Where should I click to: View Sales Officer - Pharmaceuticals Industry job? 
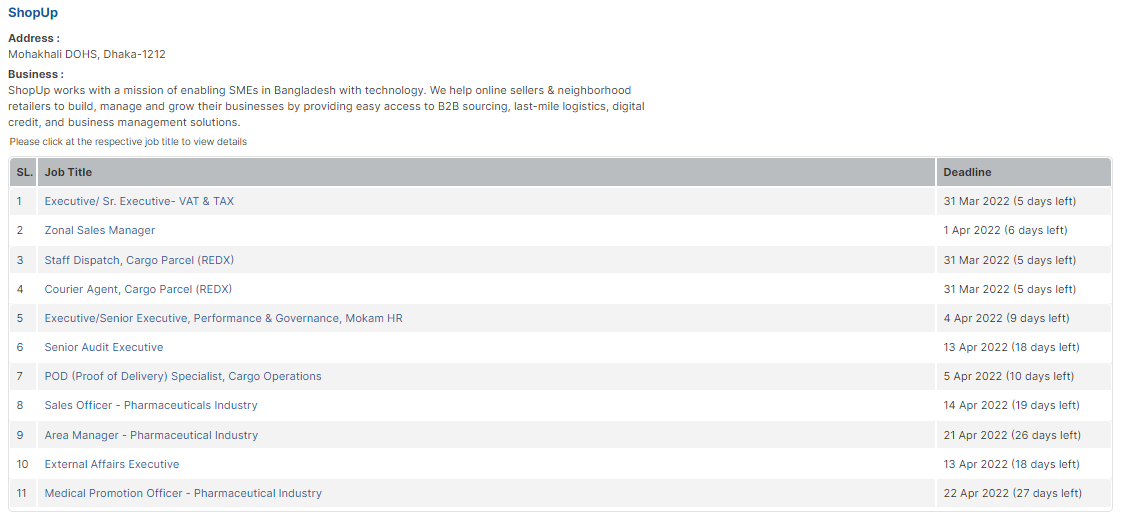tap(151, 406)
